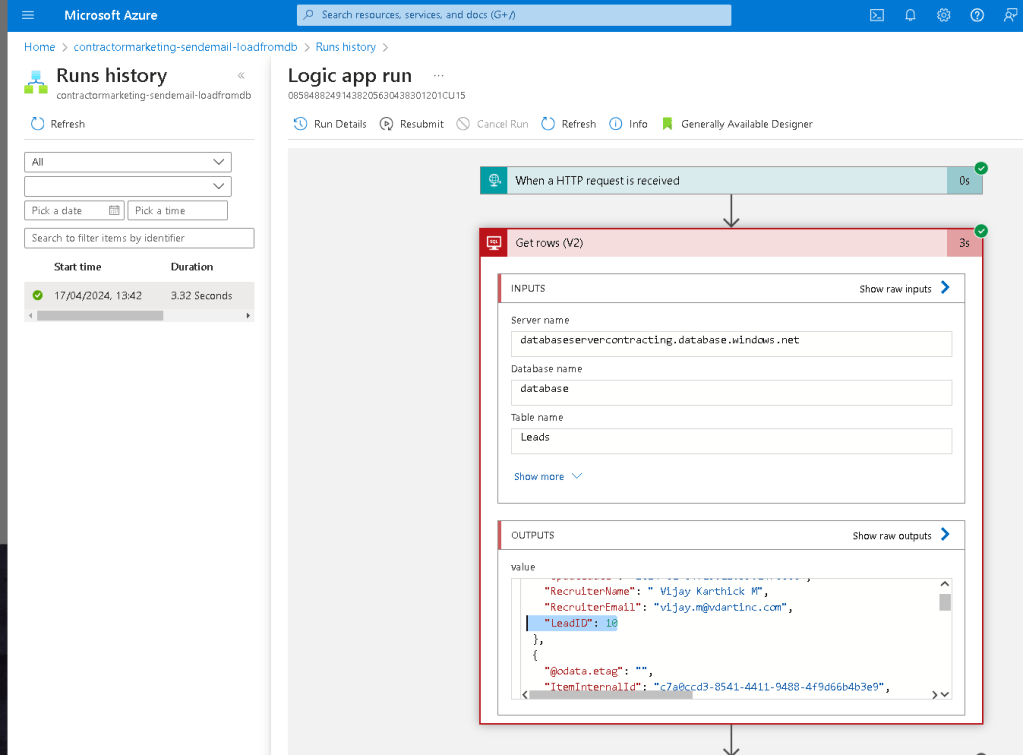Screen dimensions: 1023x755
Task: Click the Start time column header
Action: pyautogui.click(x=78, y=267)
